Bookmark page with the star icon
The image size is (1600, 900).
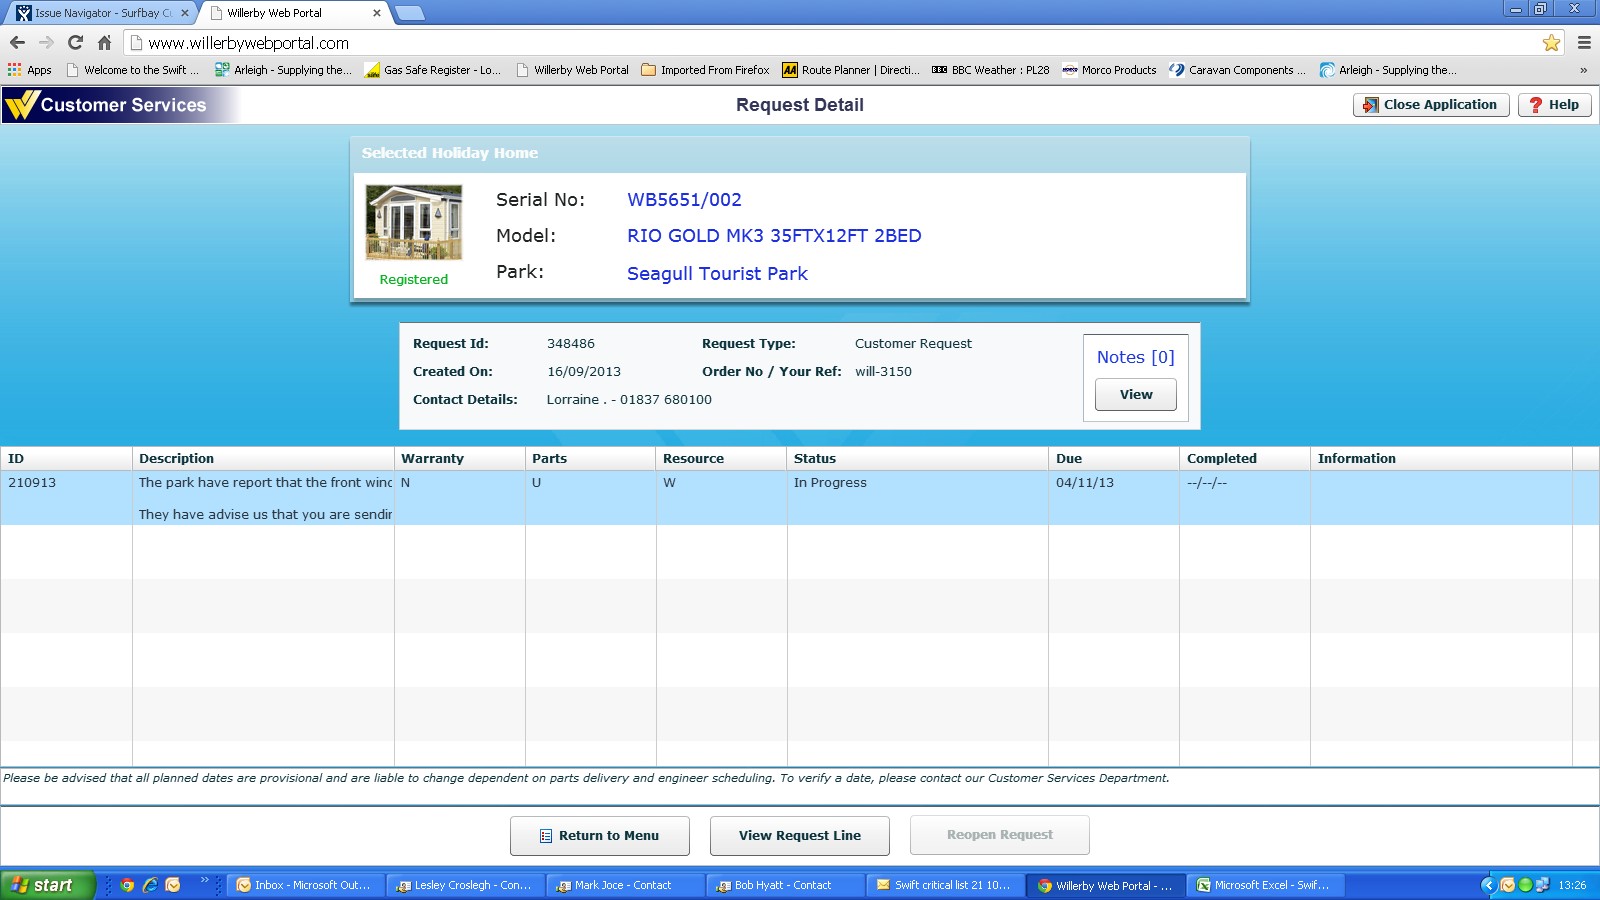click(1551, 43)
